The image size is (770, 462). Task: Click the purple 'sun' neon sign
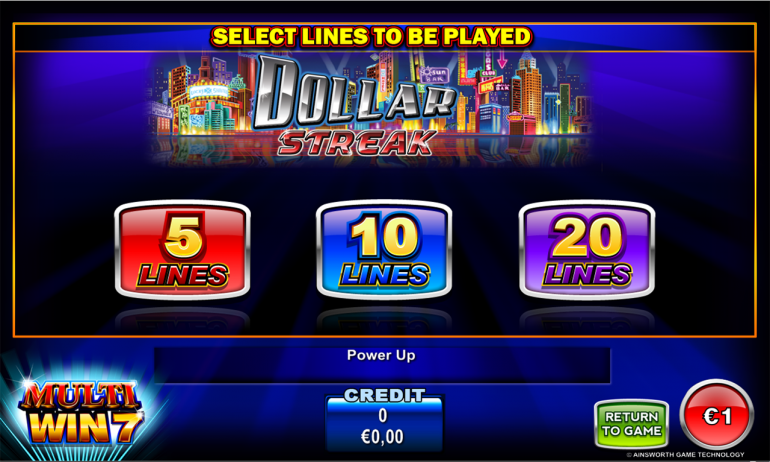point(434,76)
